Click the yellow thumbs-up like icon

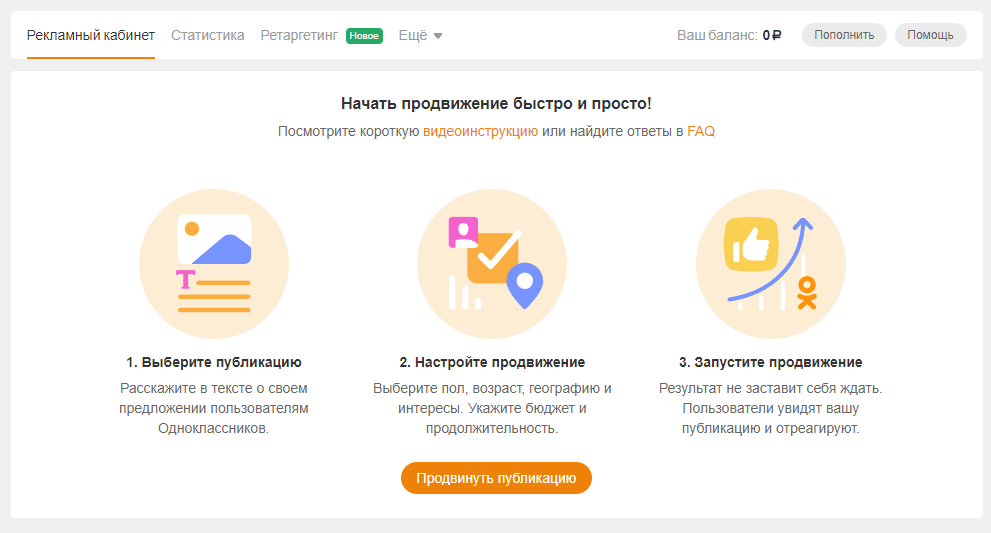(x=751, y=244)
